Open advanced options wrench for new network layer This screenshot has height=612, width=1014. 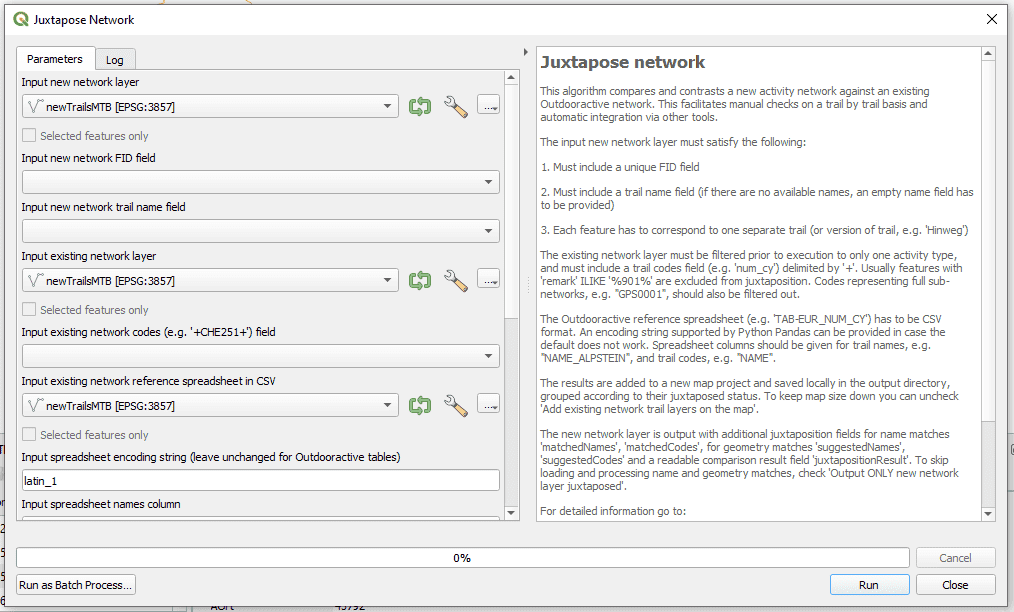pos(456,106)
